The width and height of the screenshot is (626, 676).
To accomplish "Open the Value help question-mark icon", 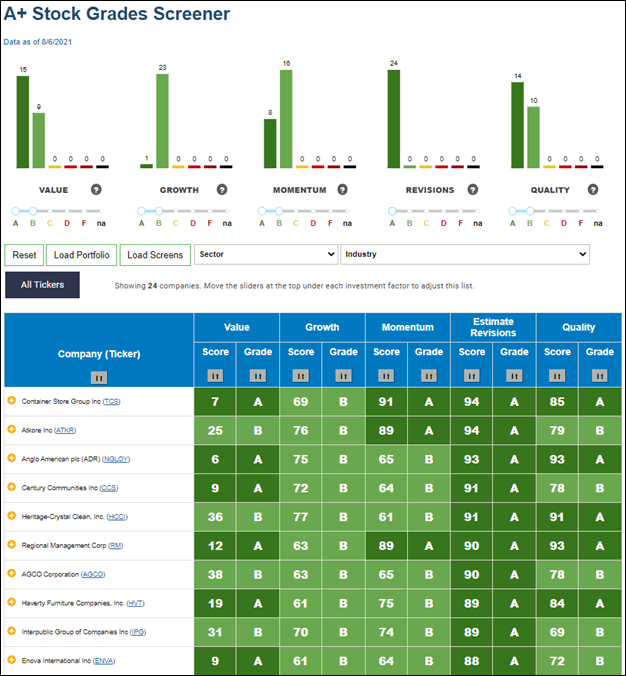I will pyautogui.click(x=96, y=190).
